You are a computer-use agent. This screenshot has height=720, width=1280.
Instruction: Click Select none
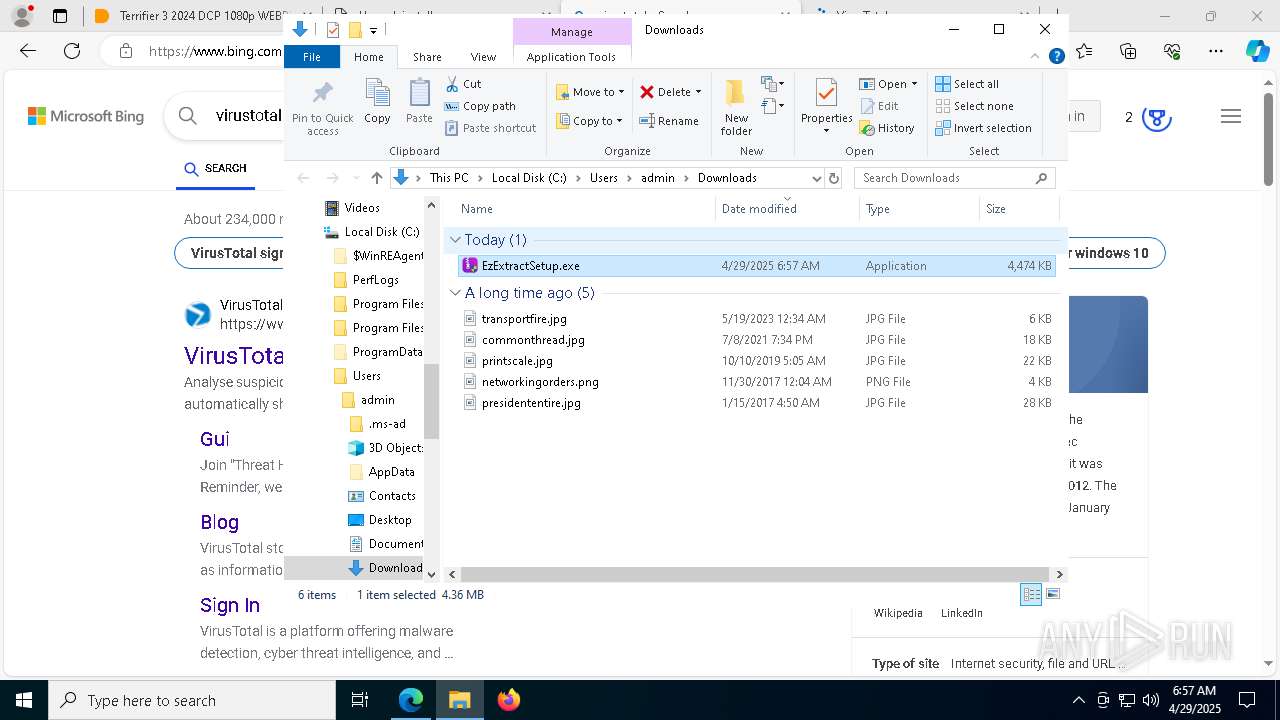(974, 106)
